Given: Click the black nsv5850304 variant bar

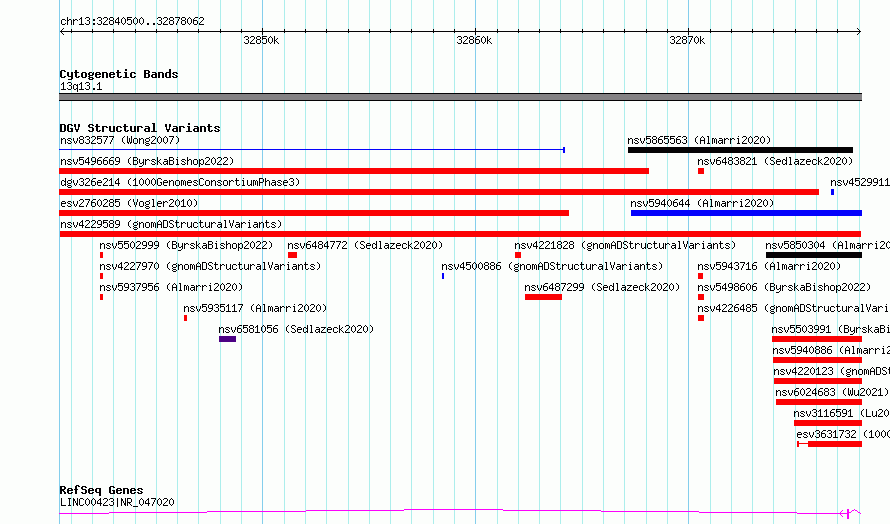Looking at the screenshot, I should 814,255.
